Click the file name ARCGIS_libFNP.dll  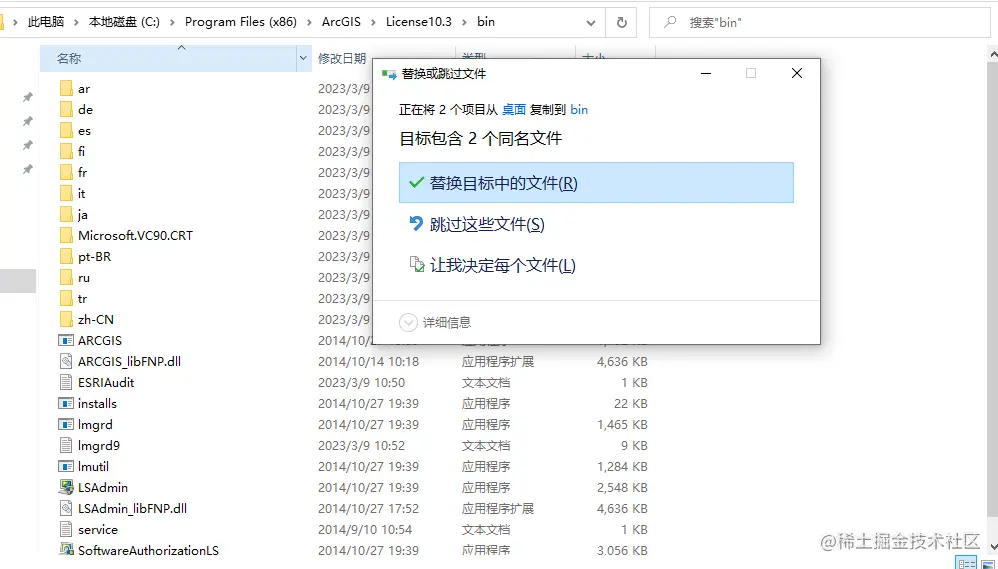tap(129, 362)
